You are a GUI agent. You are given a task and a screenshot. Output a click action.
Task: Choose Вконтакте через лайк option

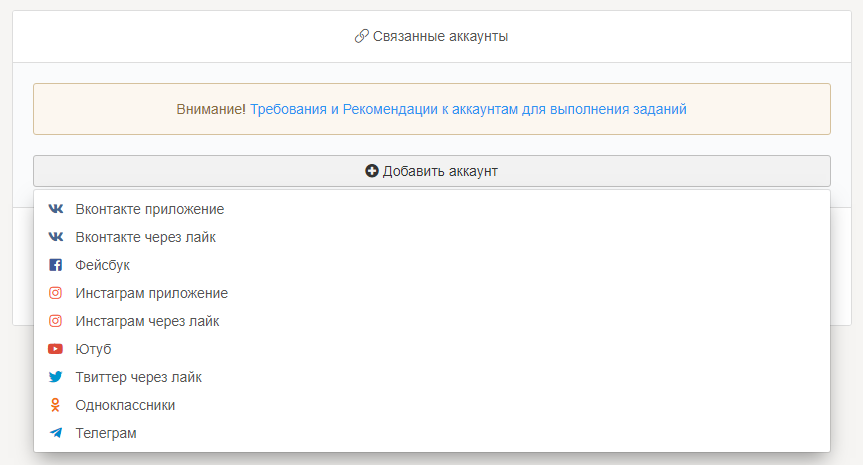pos(145,238)
